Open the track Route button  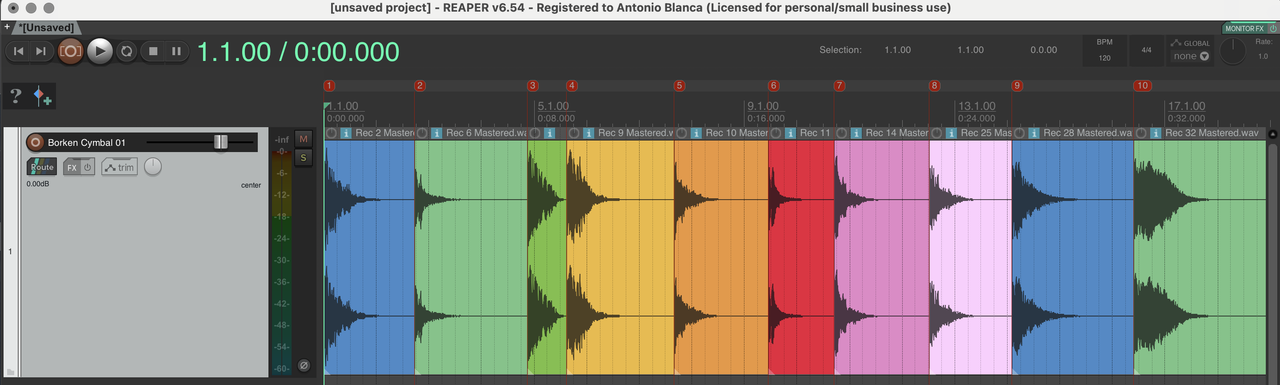[42, 167]
